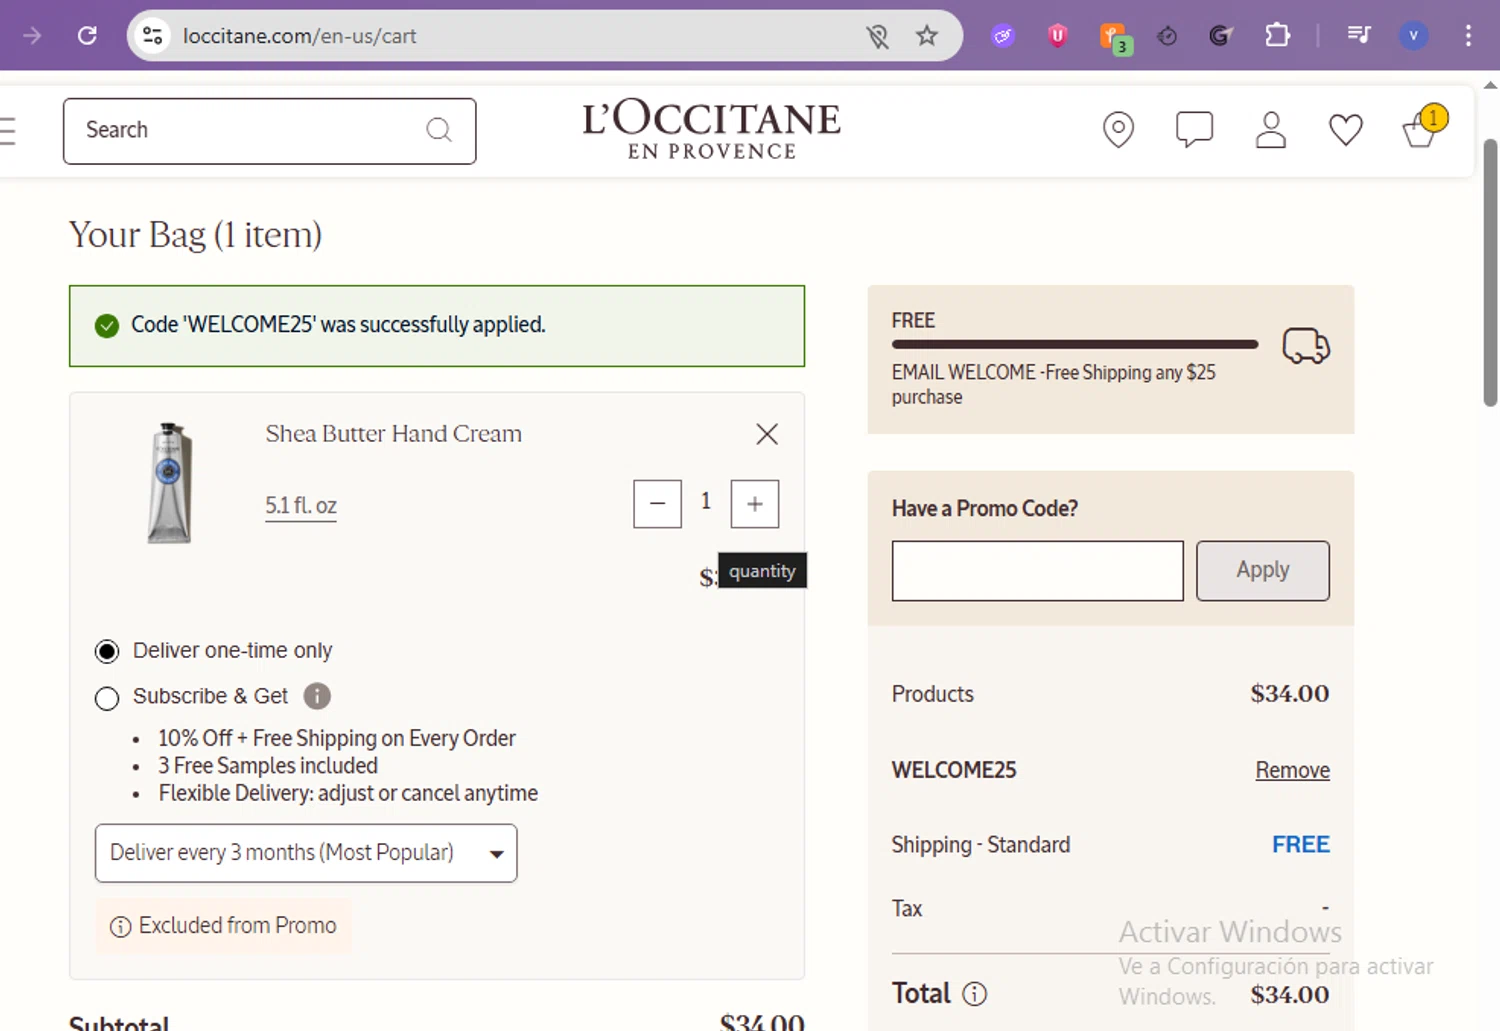Screen dimensions: 1500x1031
Task: Click the hand cream product thumbnail
Action: point(169,483)
